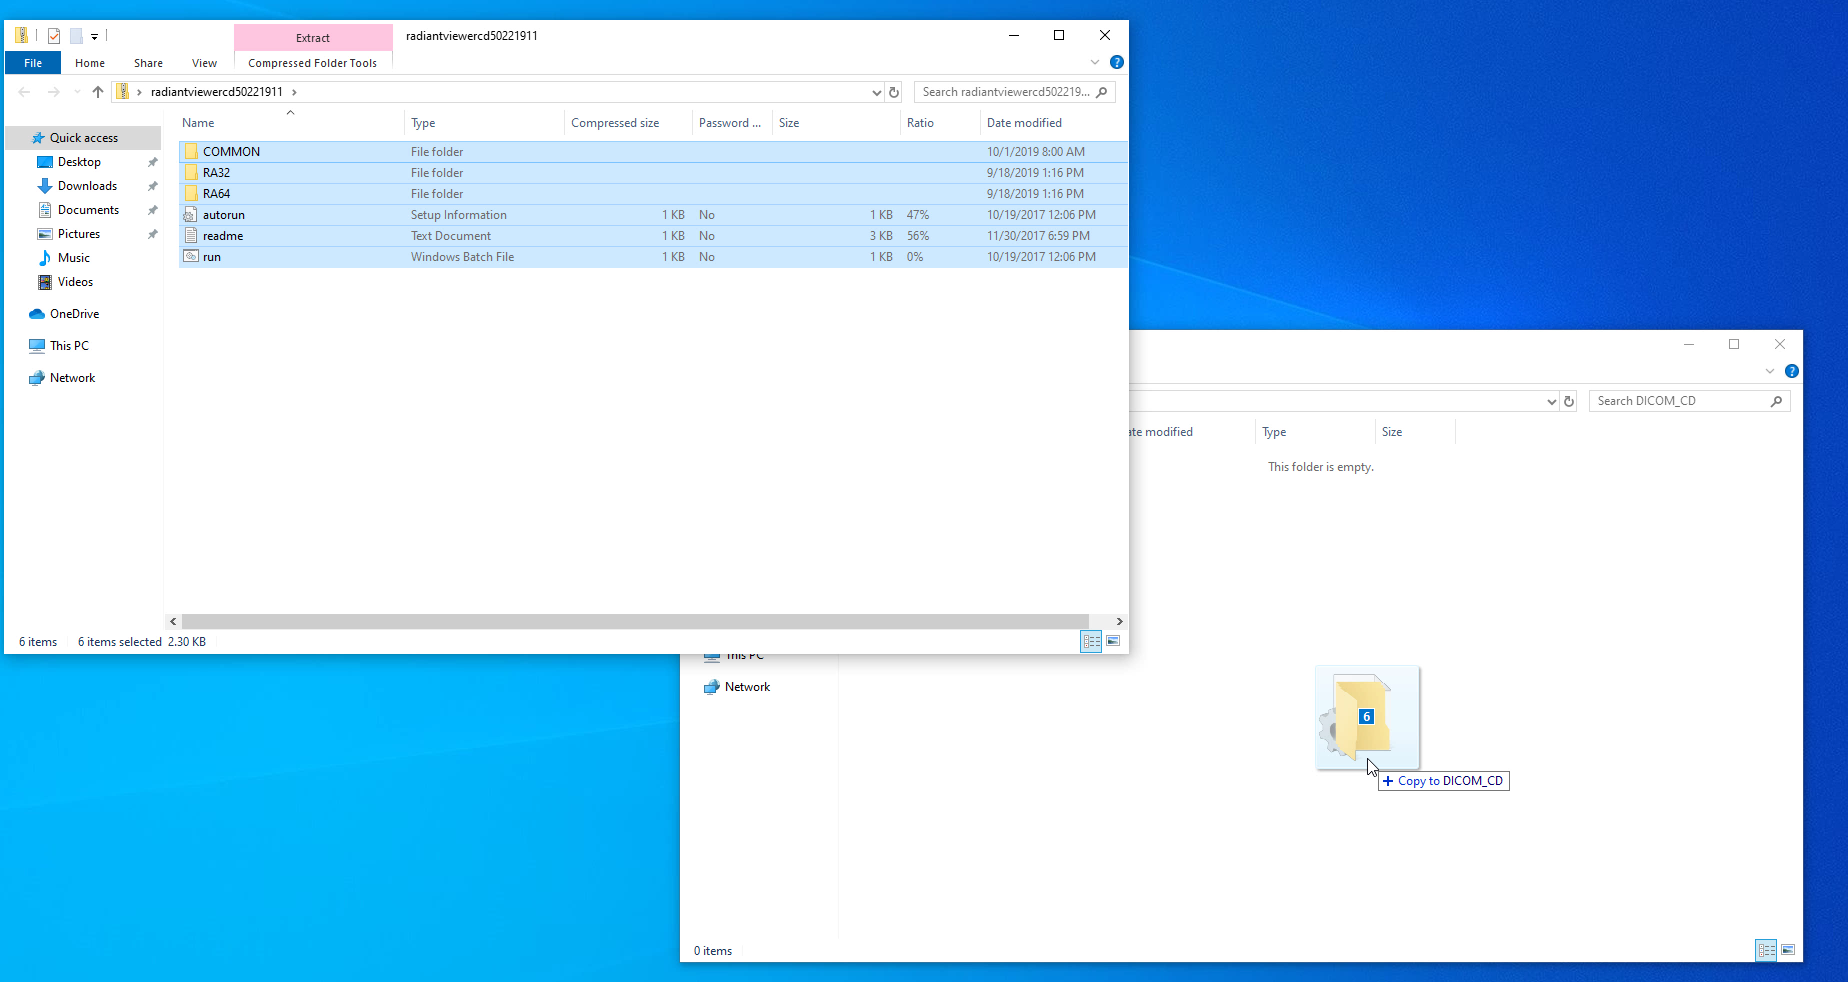Expand the address bar history dropdown
This screenshot has width=1848, height=982.
[876, 92]
